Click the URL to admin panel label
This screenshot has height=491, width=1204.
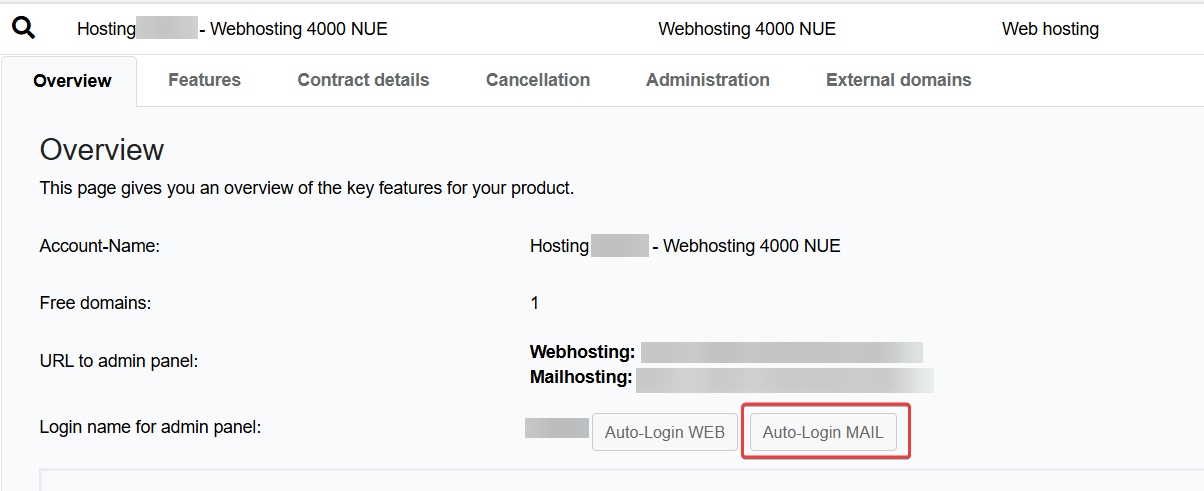(119, 361)
